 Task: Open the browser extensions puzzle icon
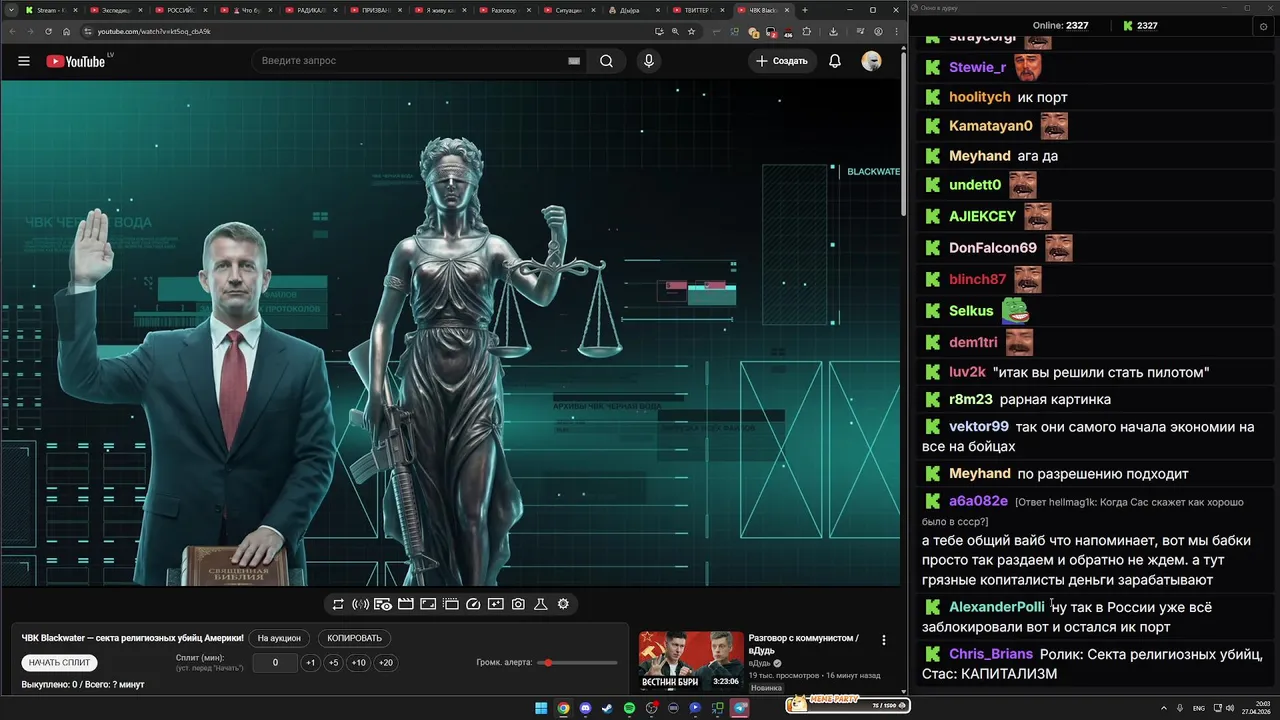click(x=807, y=31)
